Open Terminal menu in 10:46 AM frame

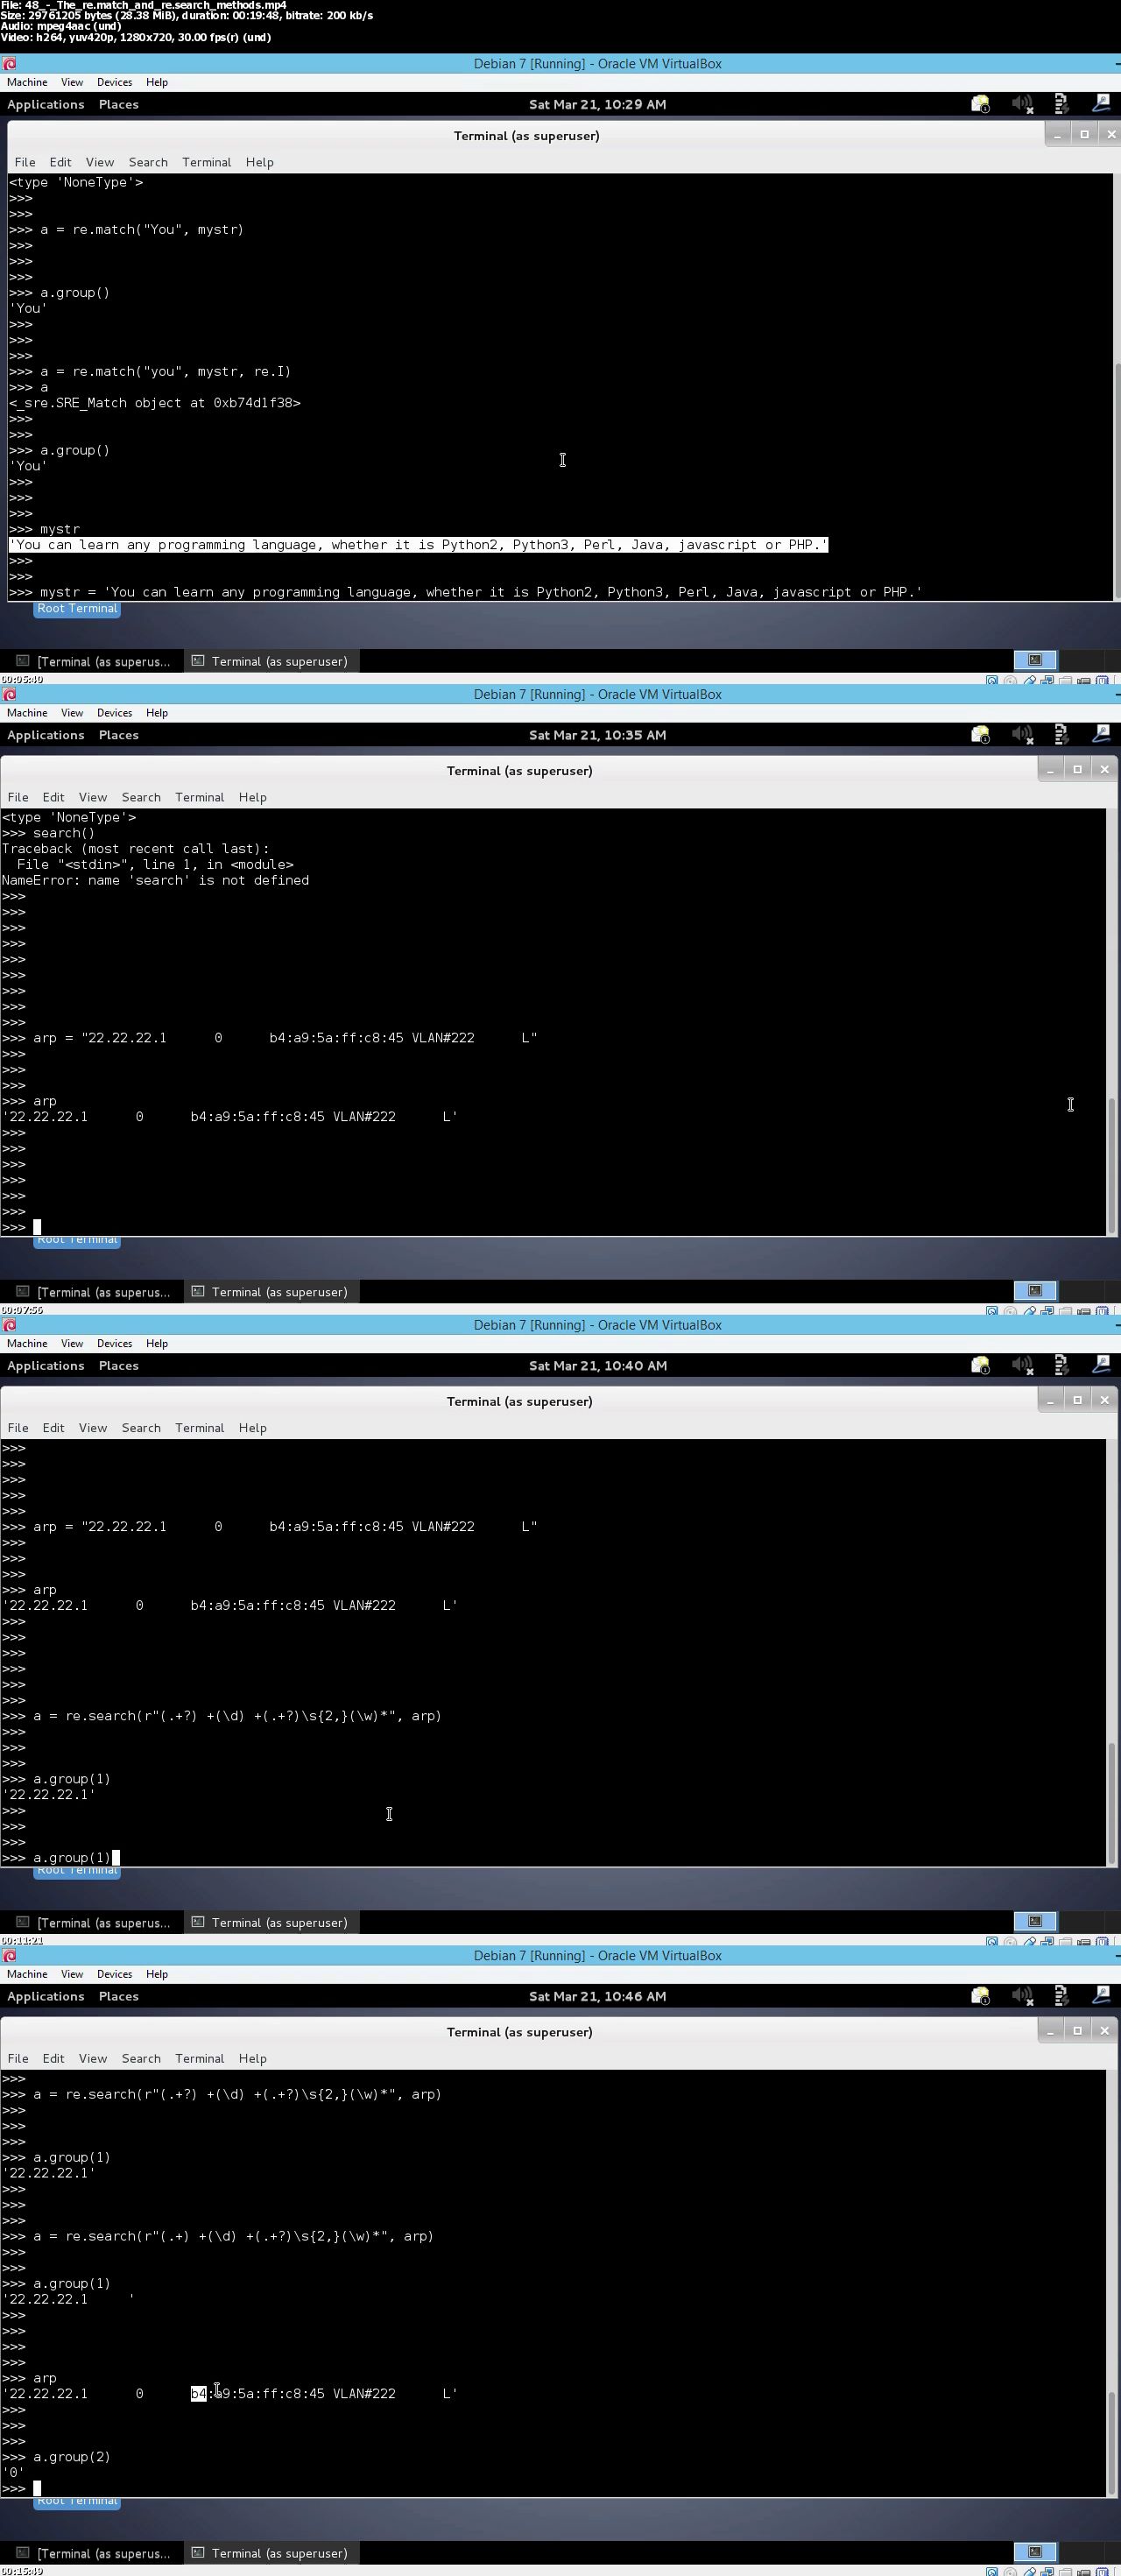[200, 2058]
